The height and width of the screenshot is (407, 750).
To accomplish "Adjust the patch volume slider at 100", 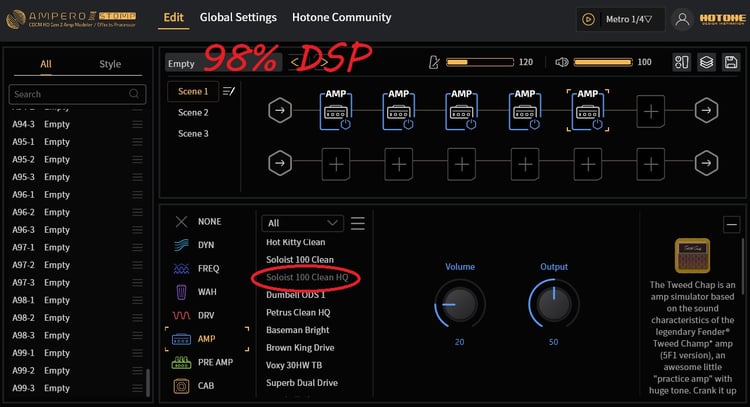I will 603,62.
